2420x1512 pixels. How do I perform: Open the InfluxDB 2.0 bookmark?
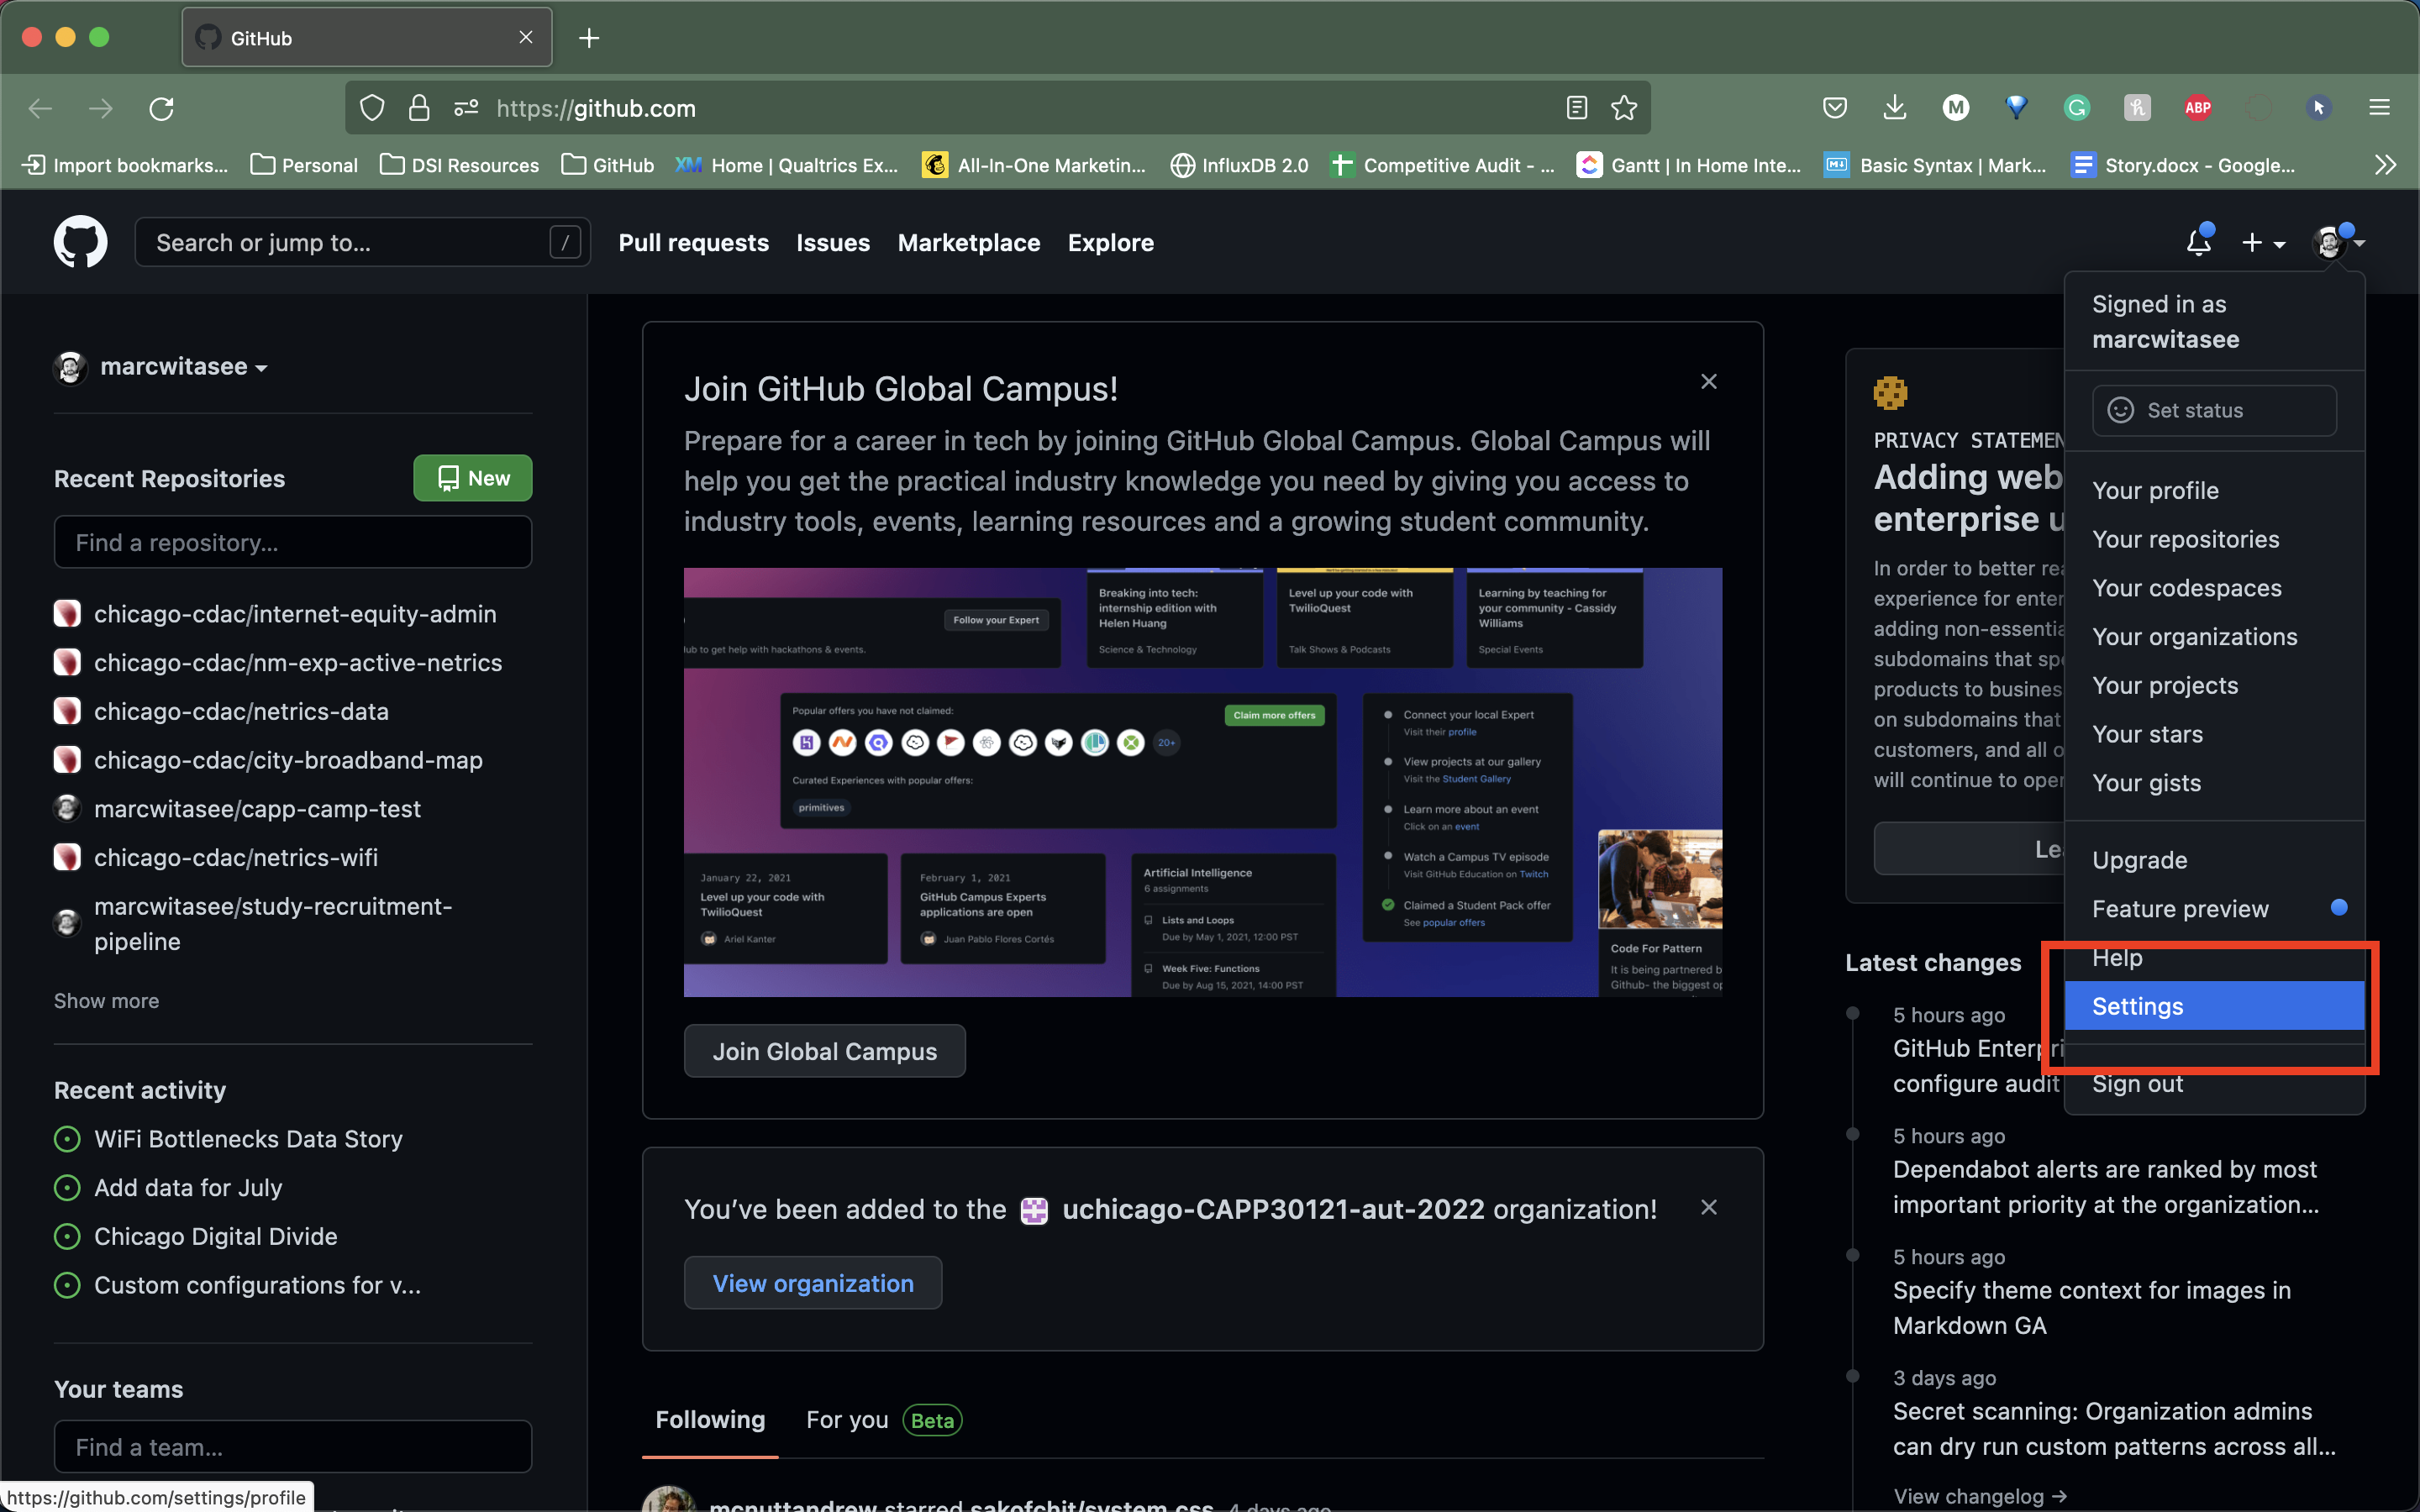coord(1239,165)
